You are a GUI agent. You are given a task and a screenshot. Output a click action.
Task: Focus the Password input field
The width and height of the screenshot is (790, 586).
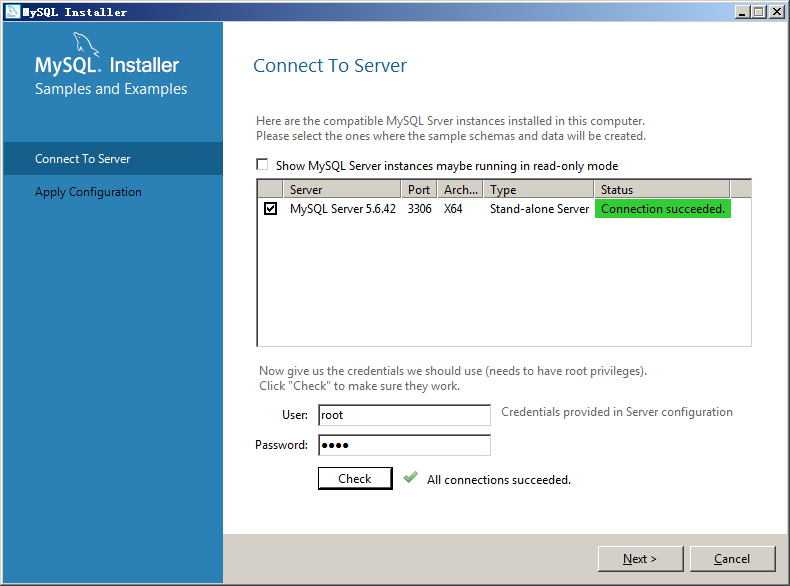coord(404,445)
